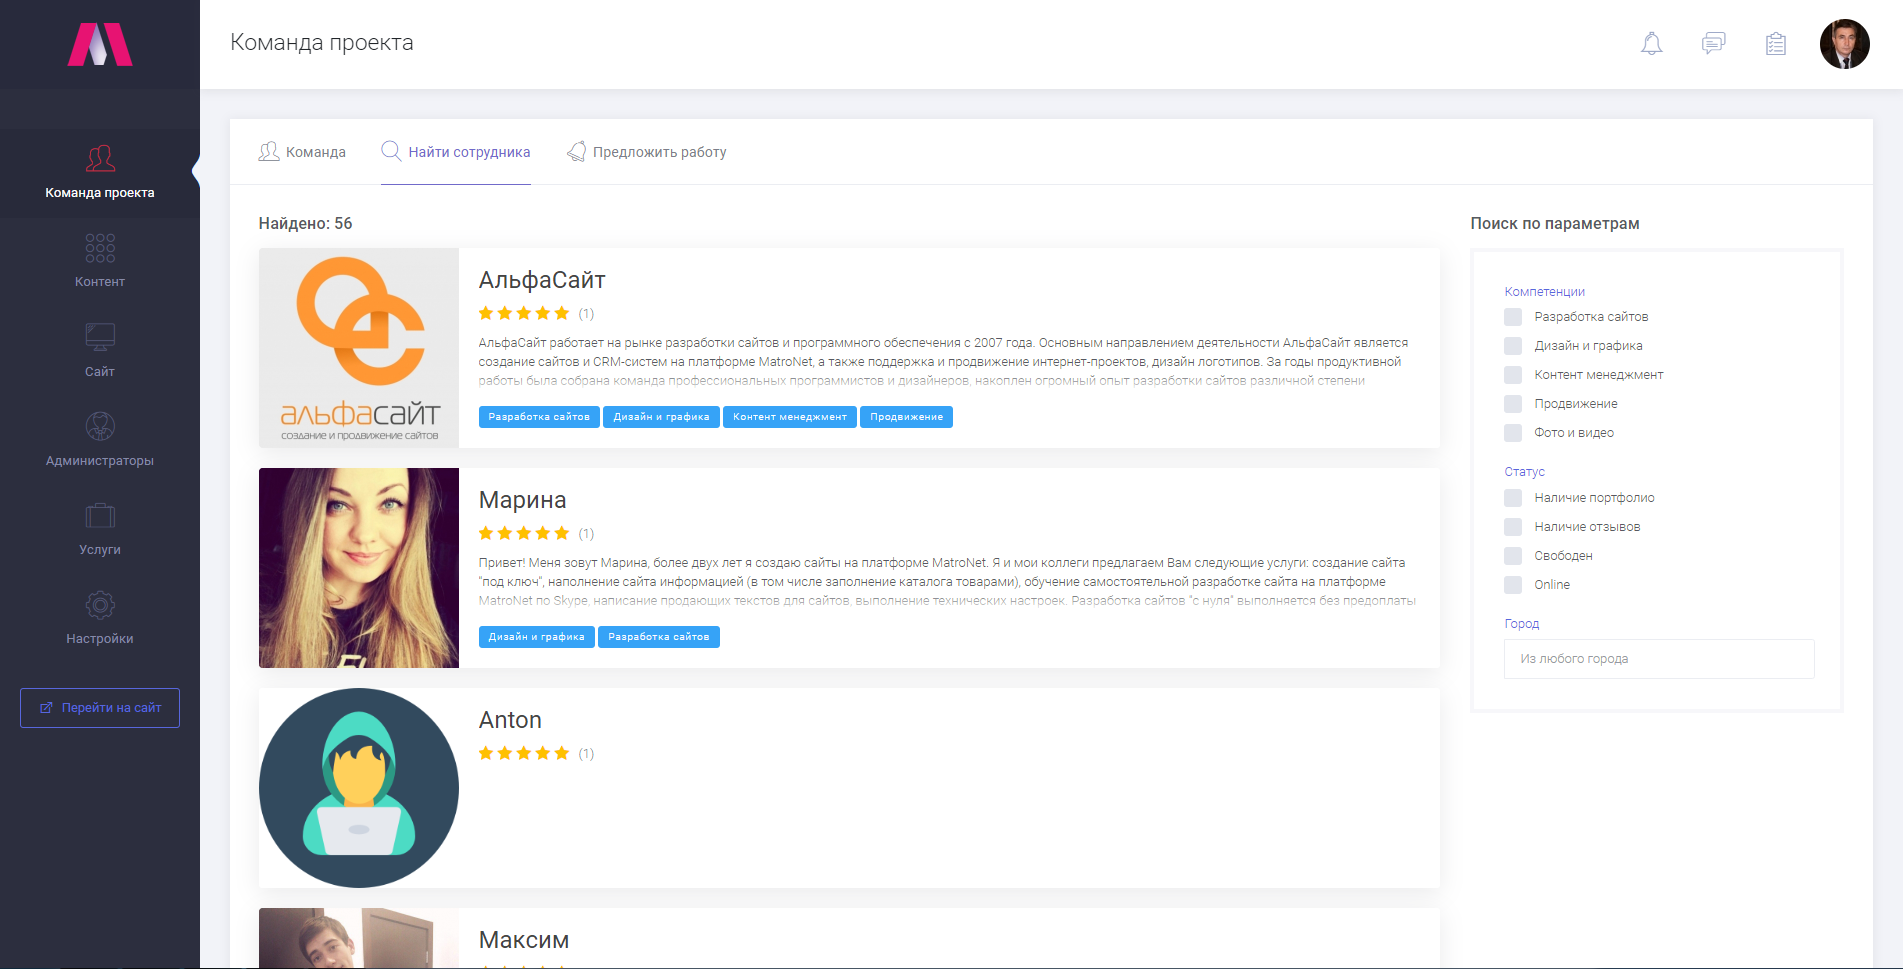Open the Настройки gear section
The height and width of the screenshot is (969, 1903).
[x=100, y=618]
